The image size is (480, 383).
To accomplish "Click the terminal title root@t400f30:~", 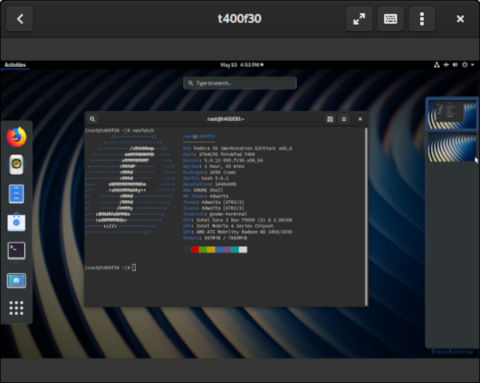I will pos(226,119).
